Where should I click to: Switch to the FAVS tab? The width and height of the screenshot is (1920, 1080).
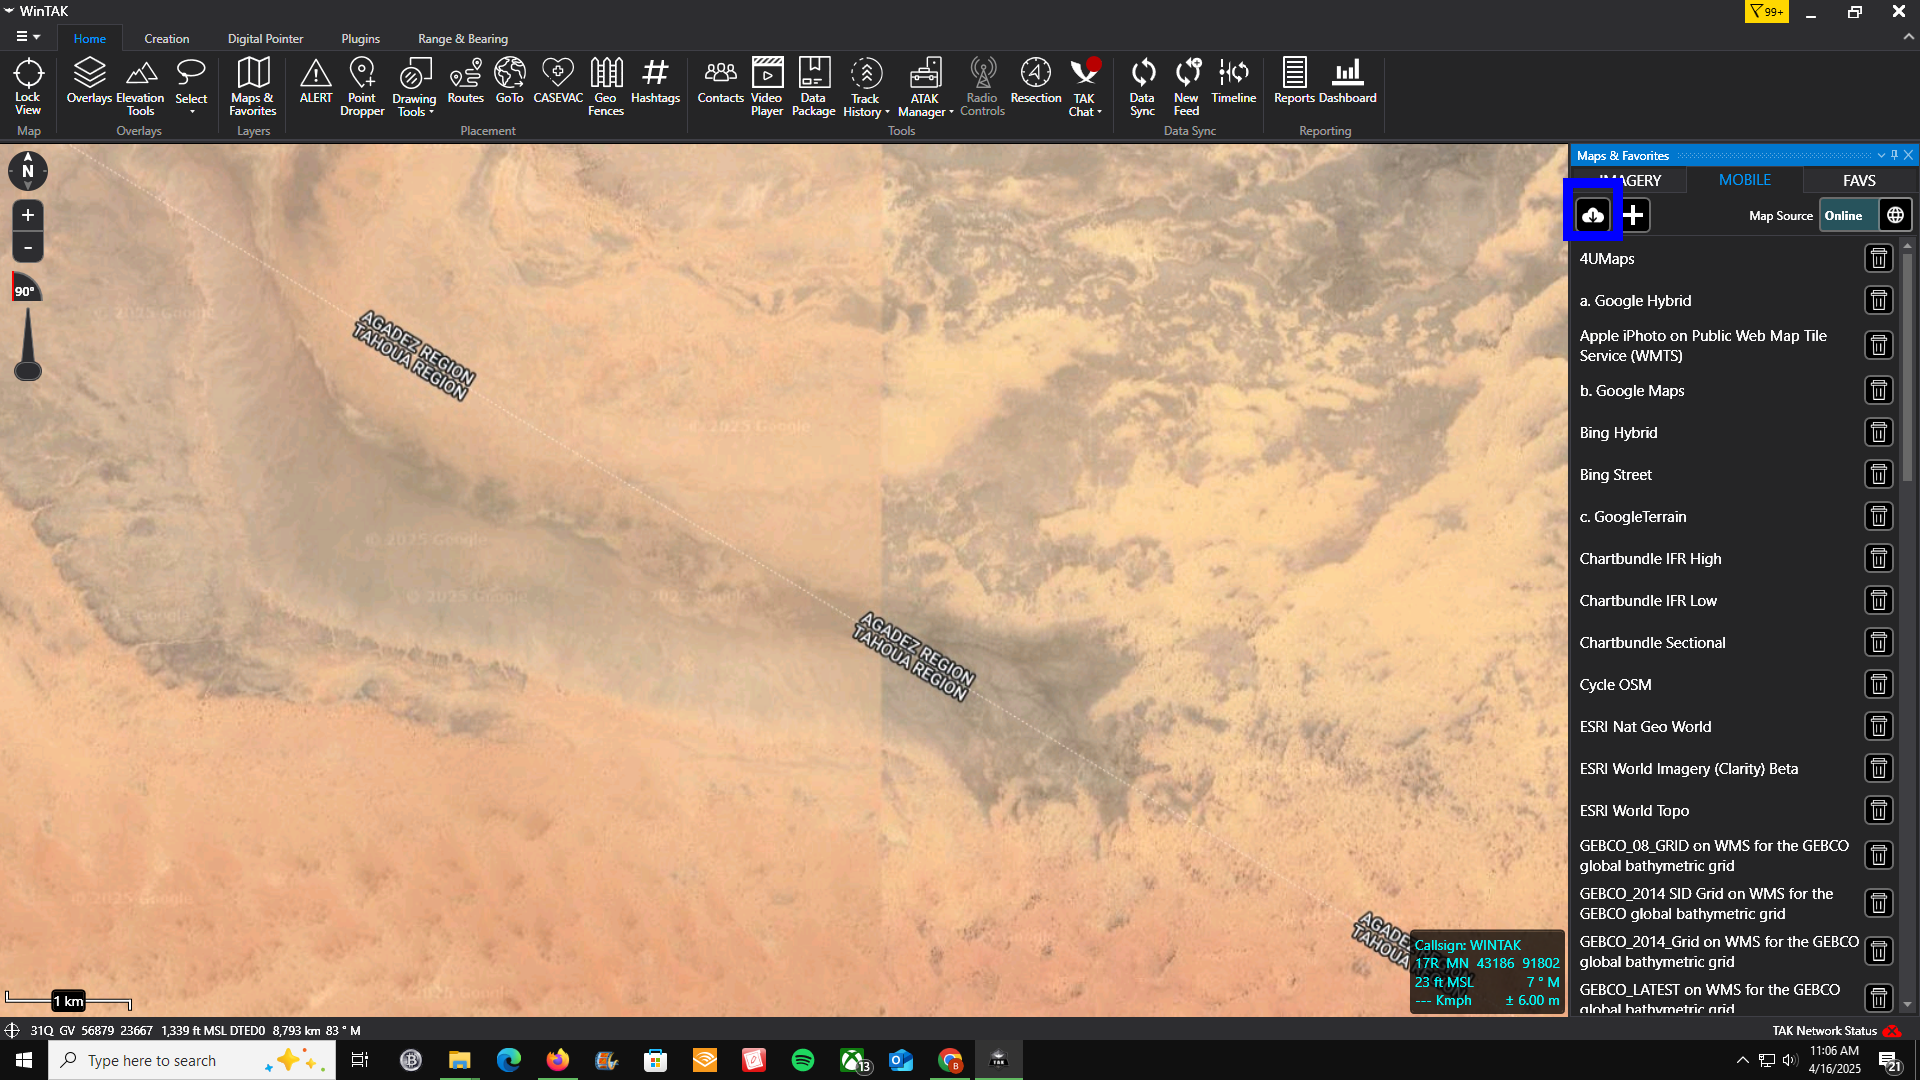1859,180
